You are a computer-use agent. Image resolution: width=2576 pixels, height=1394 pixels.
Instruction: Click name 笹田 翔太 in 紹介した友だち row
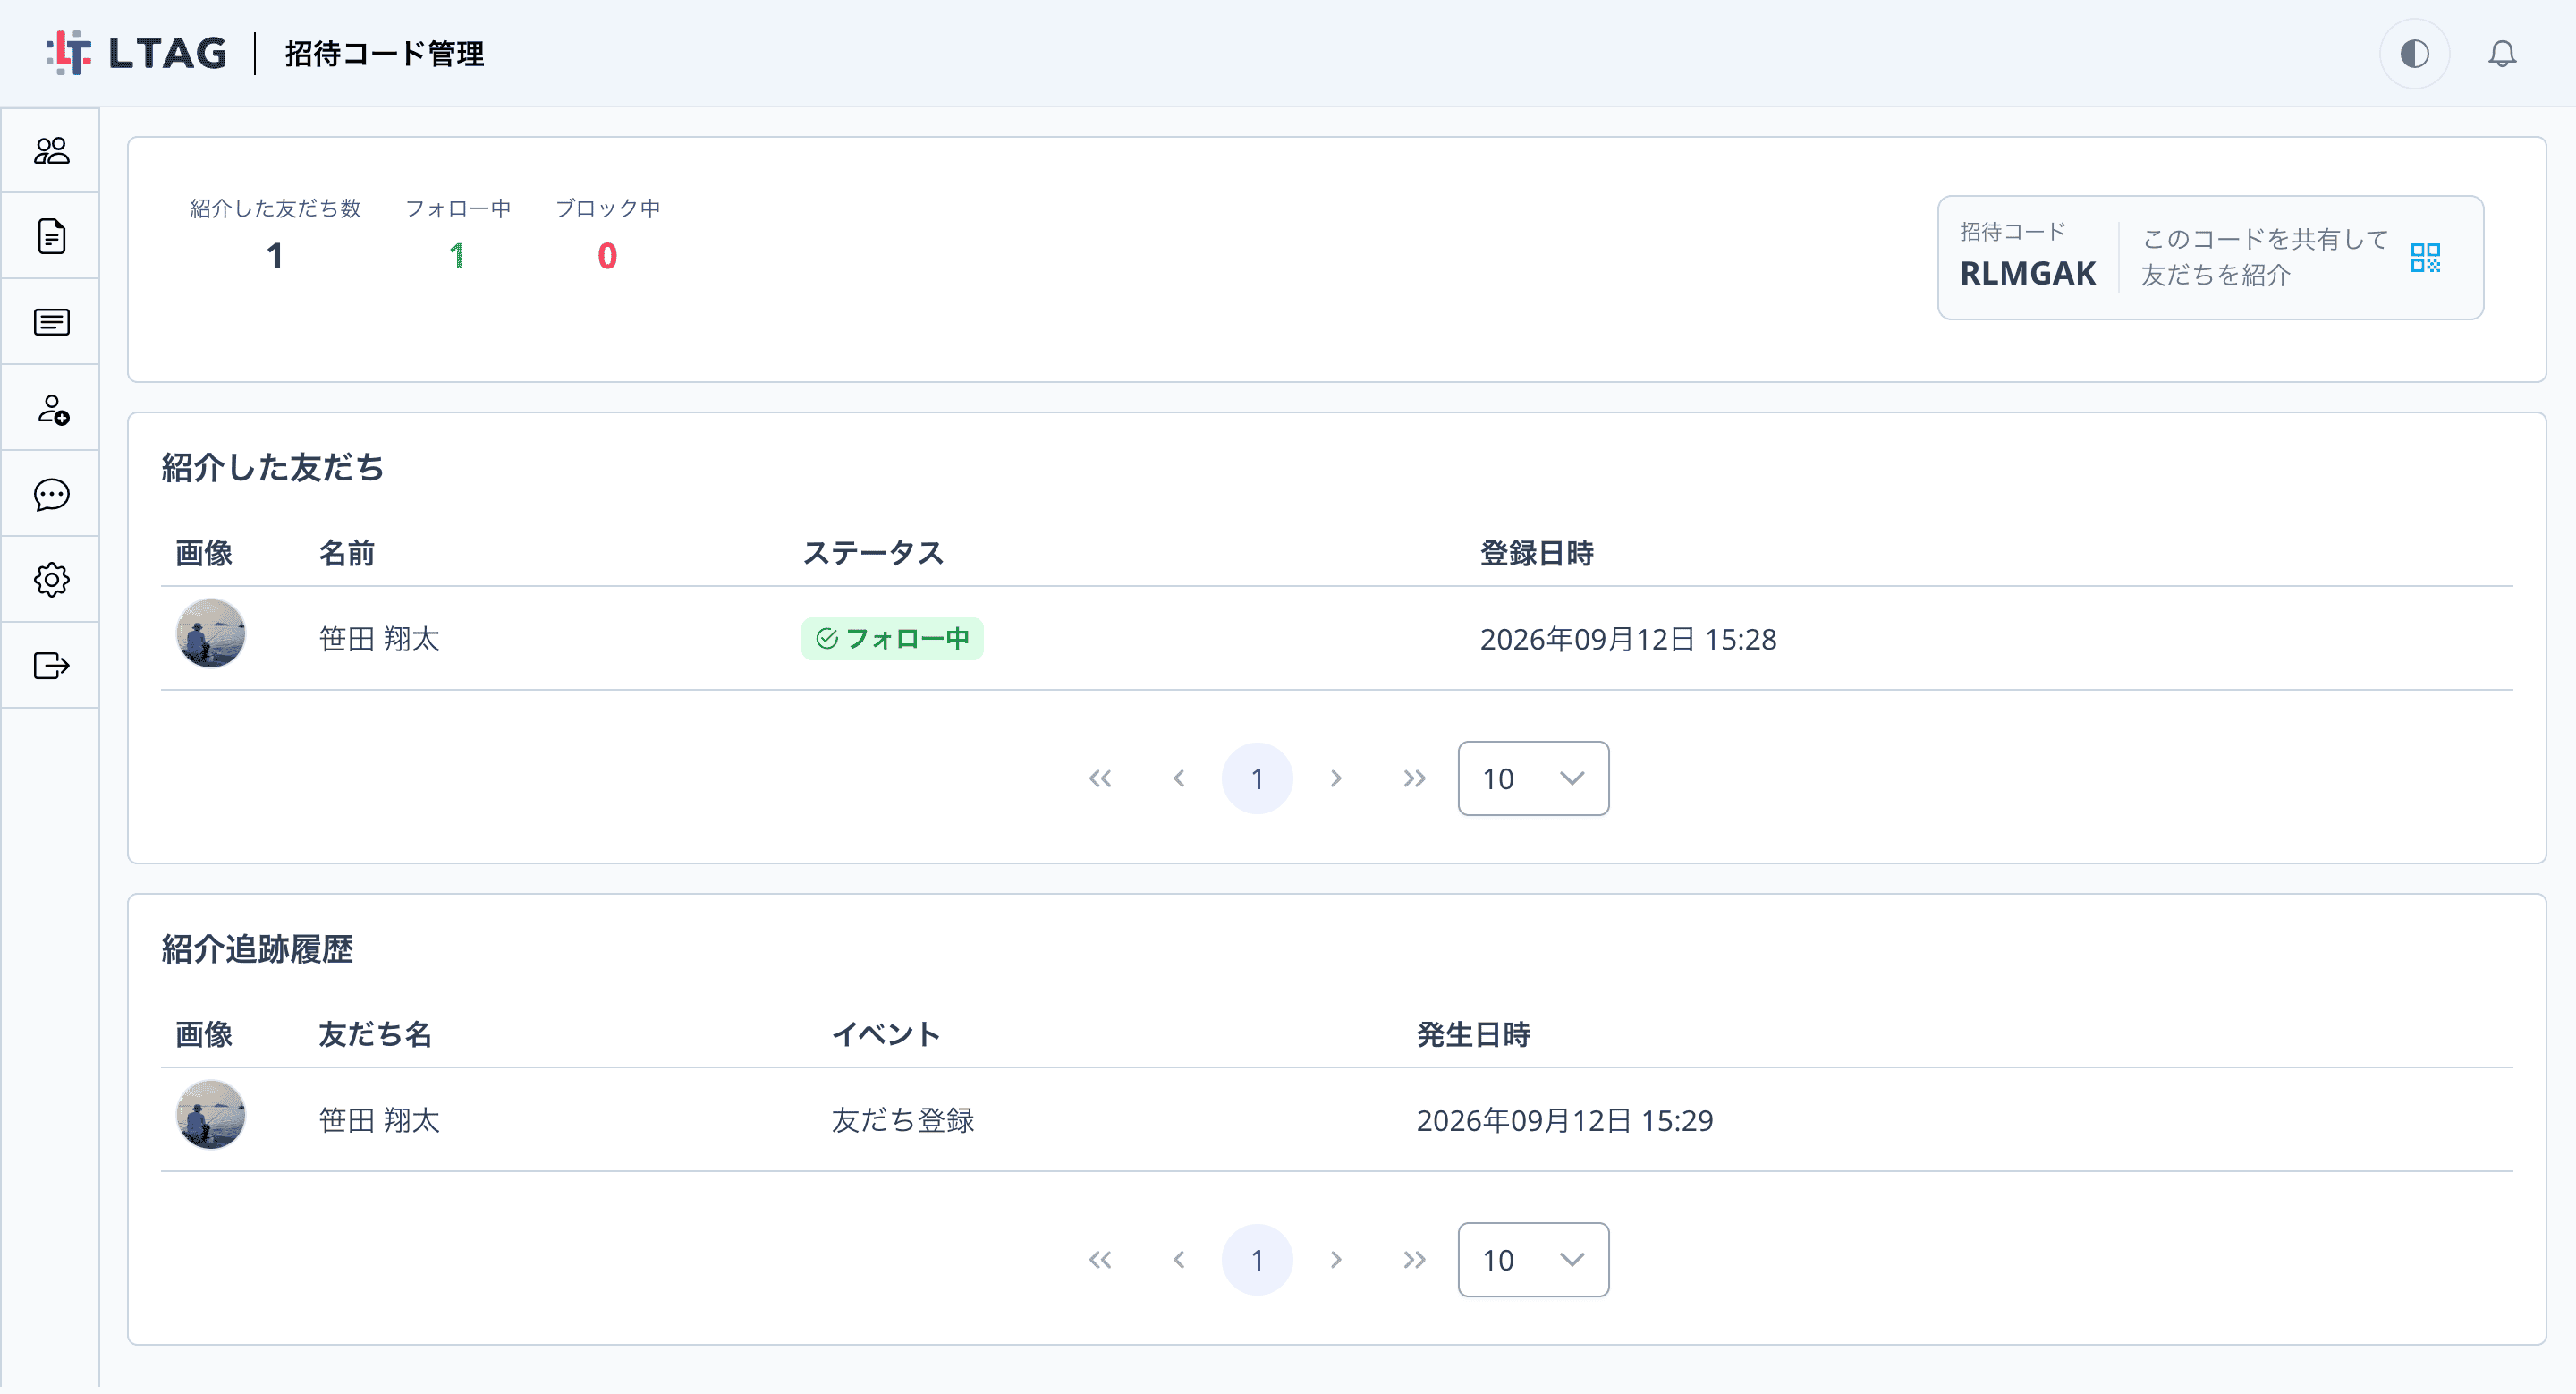[x=379, y=638]
